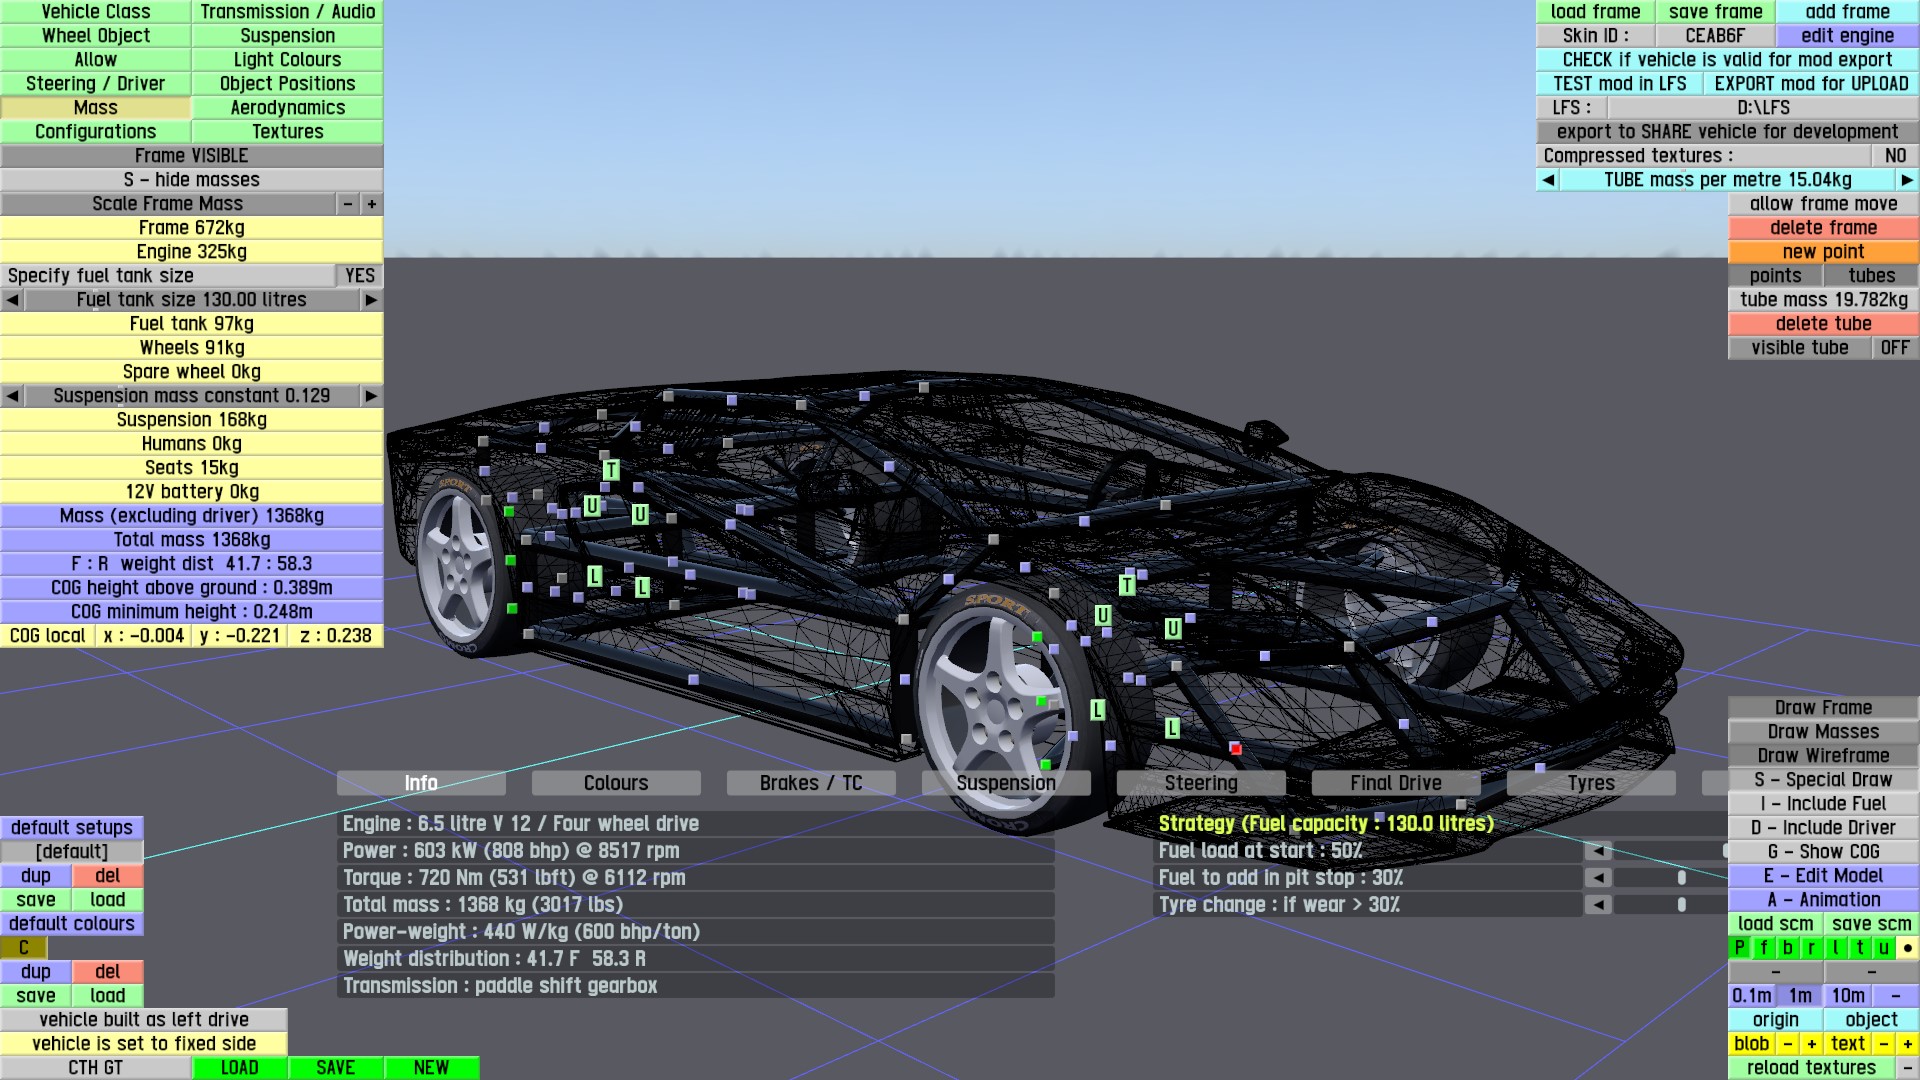Increase TUBE mass per metre right arrow

pos(1906,180)
